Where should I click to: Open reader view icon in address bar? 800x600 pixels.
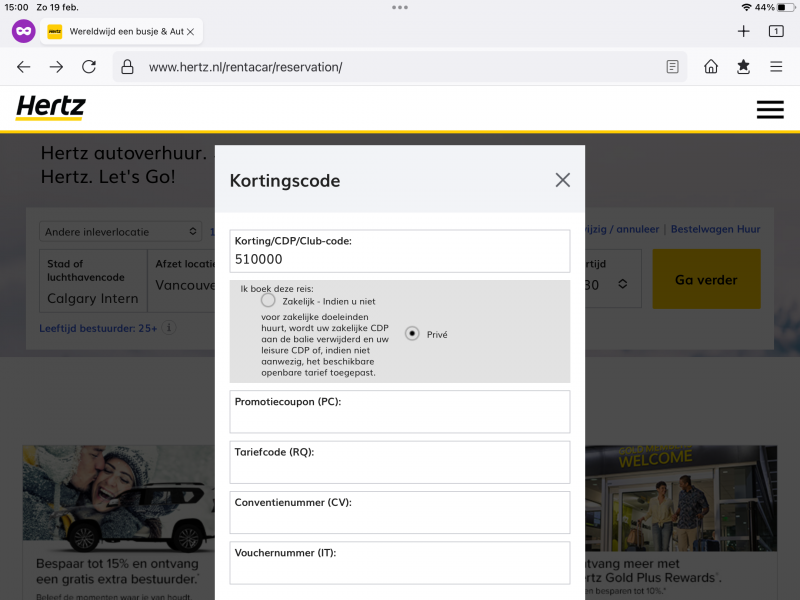[673, 67]
